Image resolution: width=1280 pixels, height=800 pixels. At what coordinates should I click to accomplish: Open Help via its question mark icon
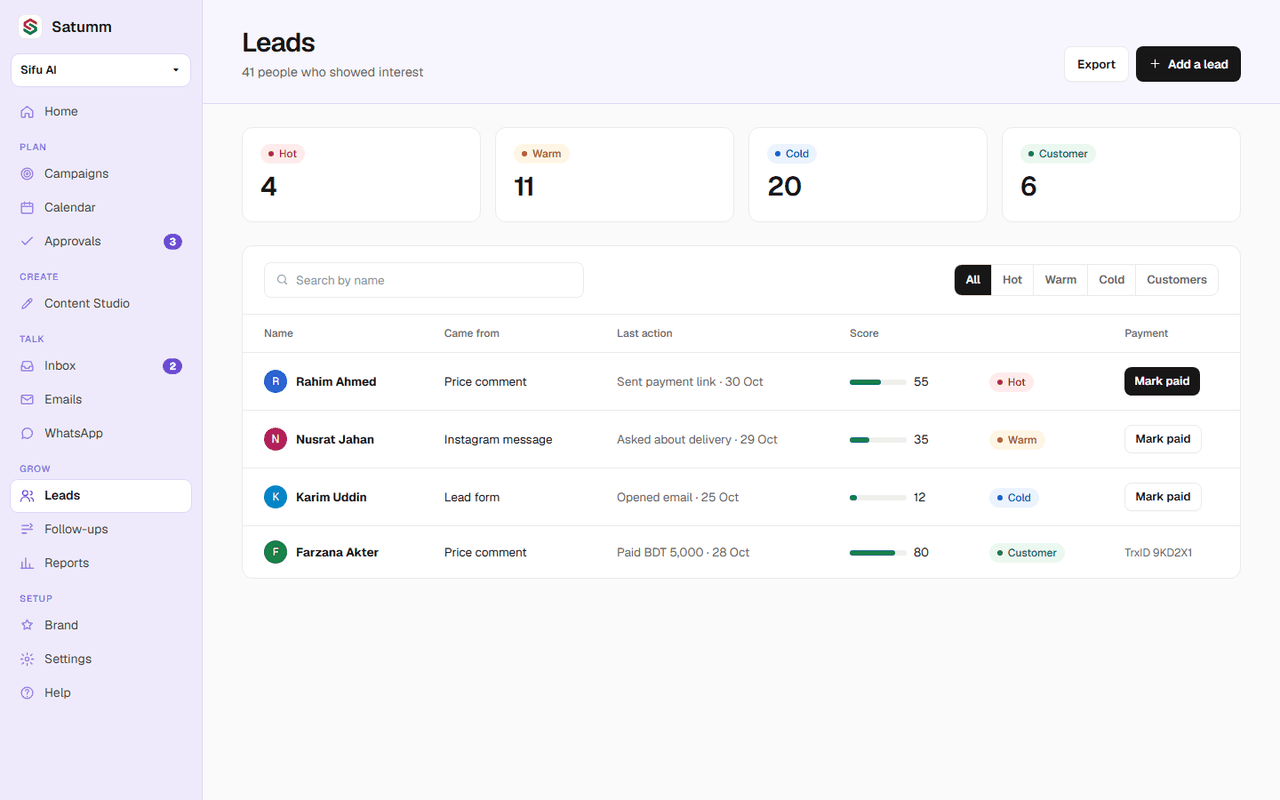[27, 694]
